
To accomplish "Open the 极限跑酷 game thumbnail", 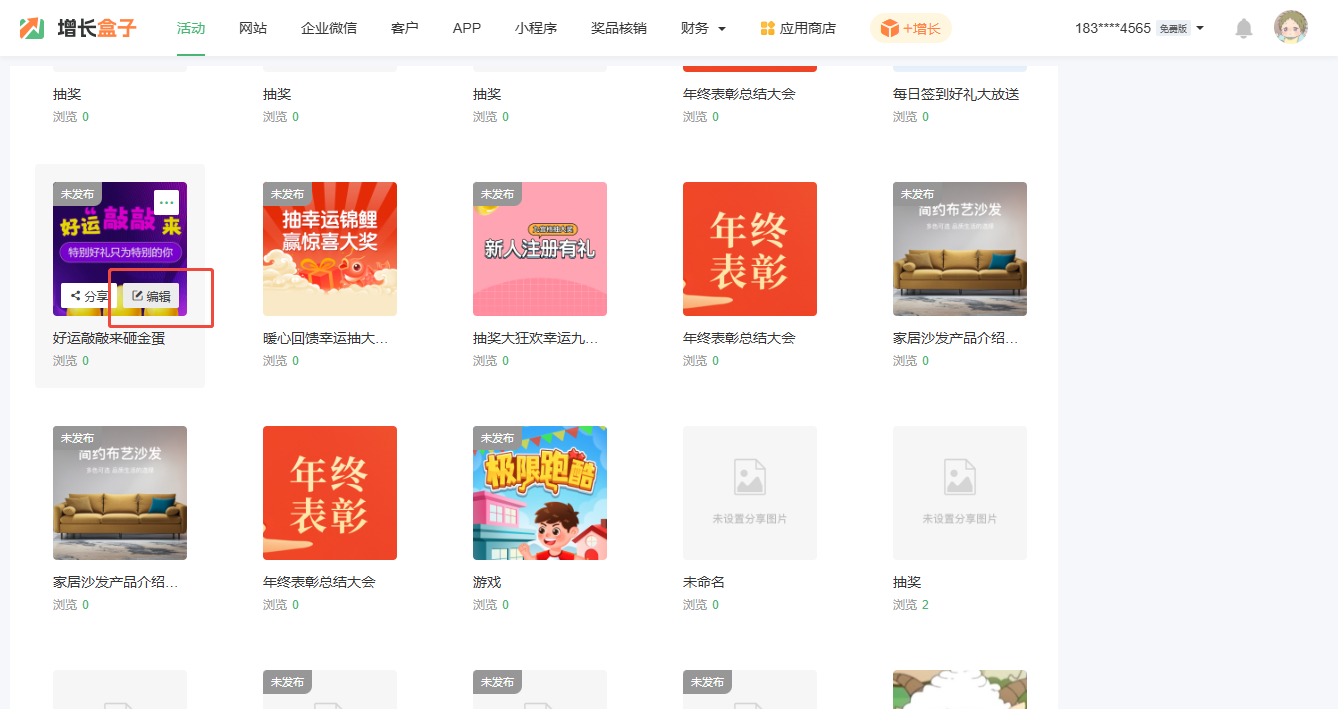I will [540, 493].
